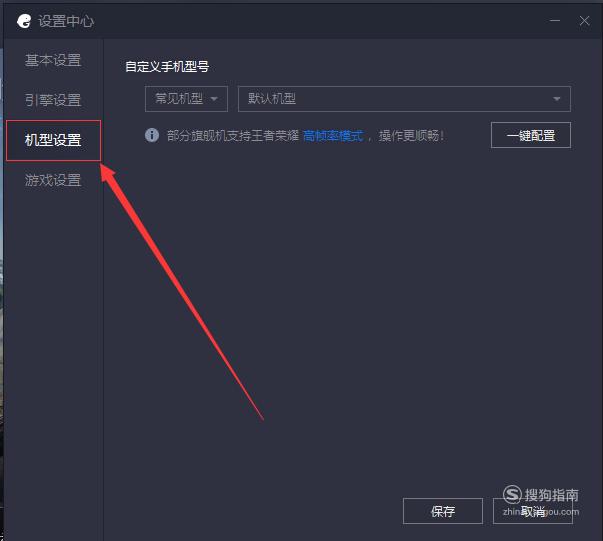Close the 设置中心 dialog with the X

point(584,20)
